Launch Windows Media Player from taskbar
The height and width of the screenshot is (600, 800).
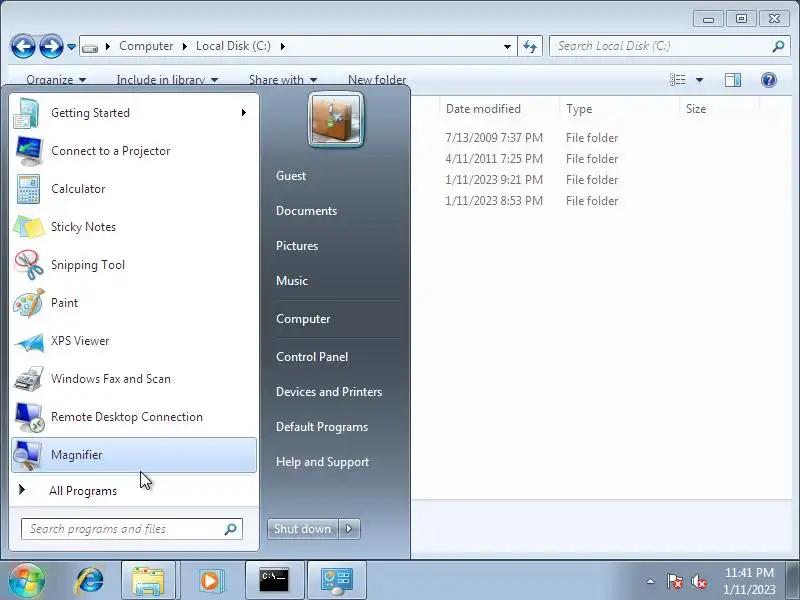pyautogui.click(x=210, y=581)
